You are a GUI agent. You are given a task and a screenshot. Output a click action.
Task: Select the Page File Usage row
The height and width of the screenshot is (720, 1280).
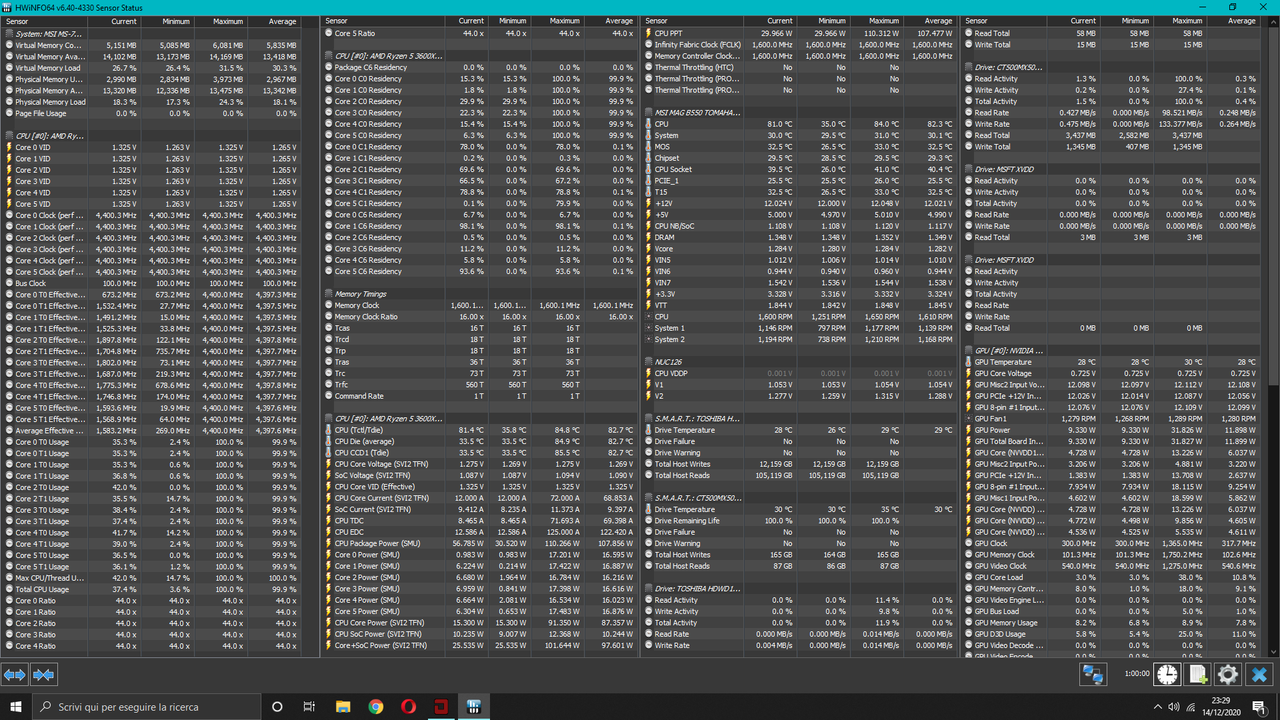[x=150, y=113]
